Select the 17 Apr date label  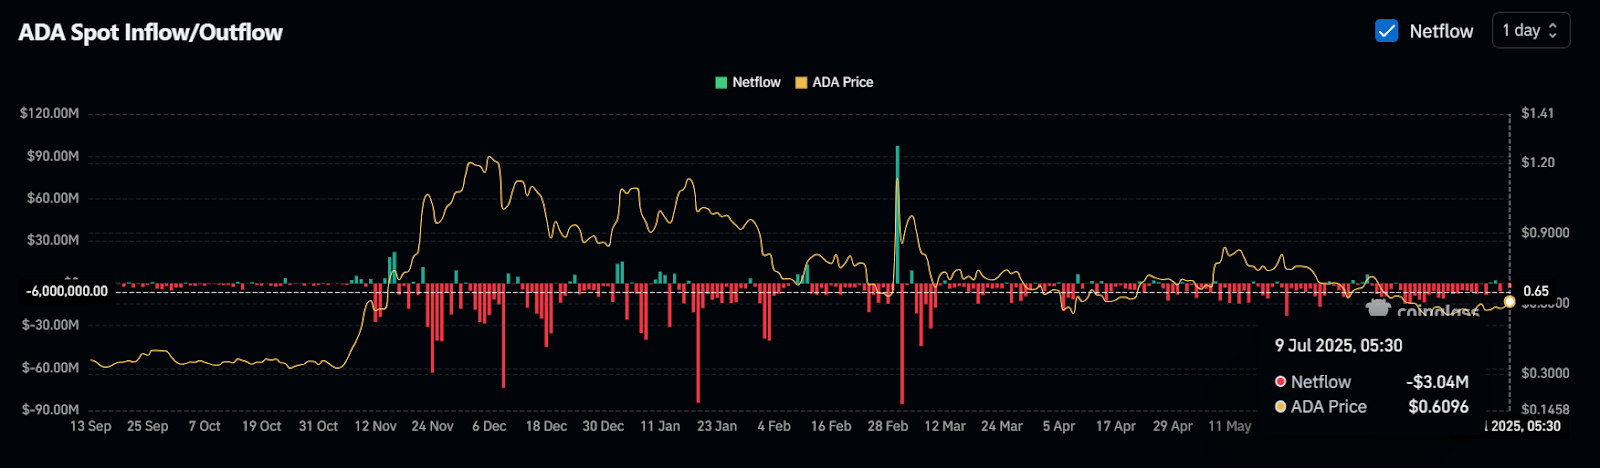click(1116, 426)
